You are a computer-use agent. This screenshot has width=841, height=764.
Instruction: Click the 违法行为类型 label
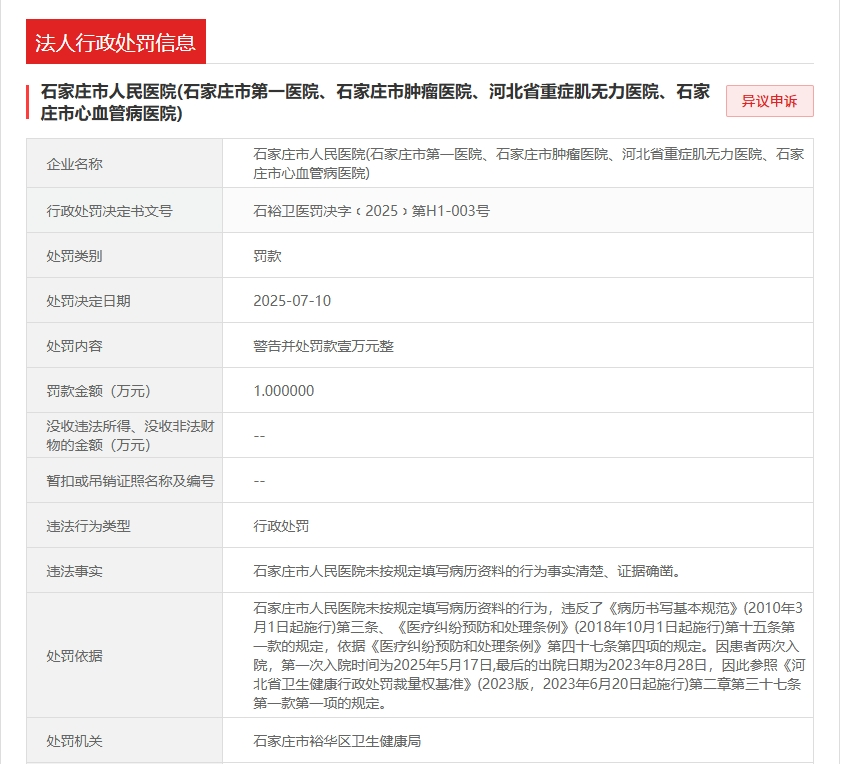point(88,526)
